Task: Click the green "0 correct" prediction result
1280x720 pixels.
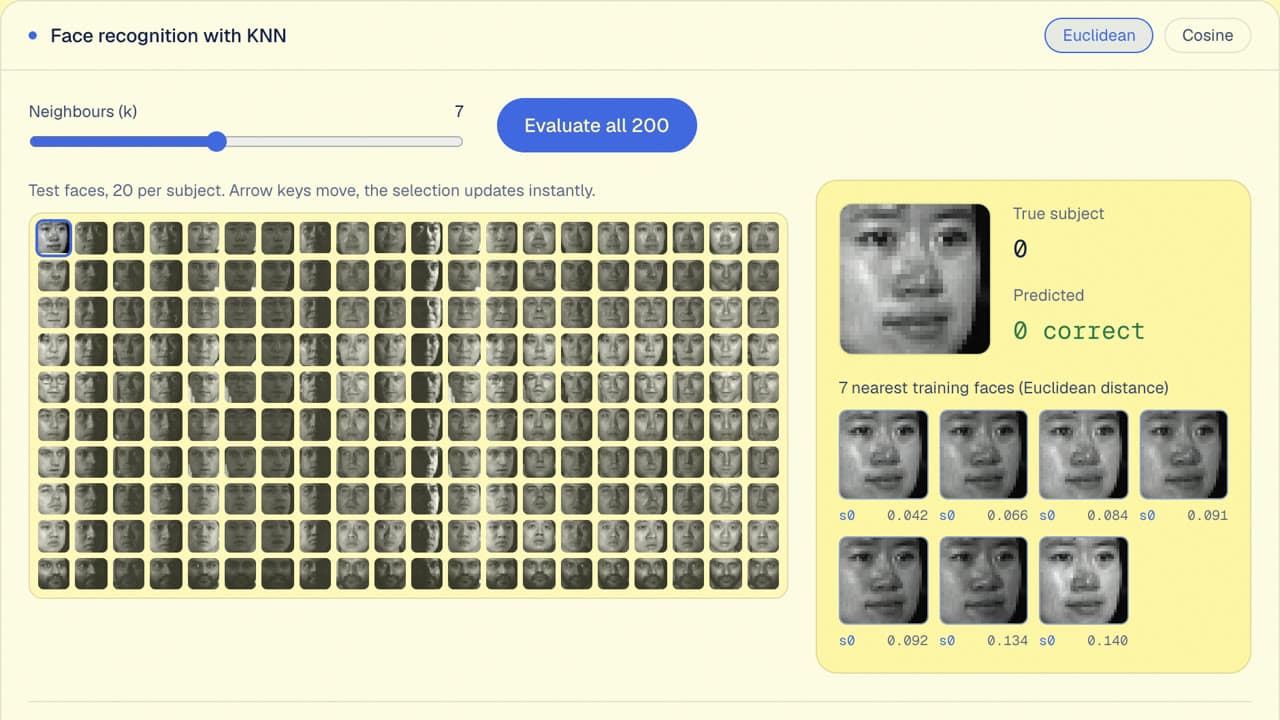Action: pos(1079,331)
